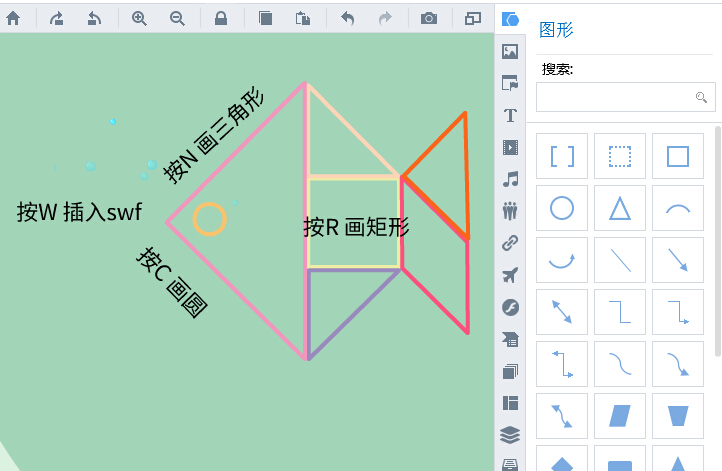Click the overlapping windows icon in the toolbar
The height and width of the screenshot is (471, 722).
(x=473, y=18)
